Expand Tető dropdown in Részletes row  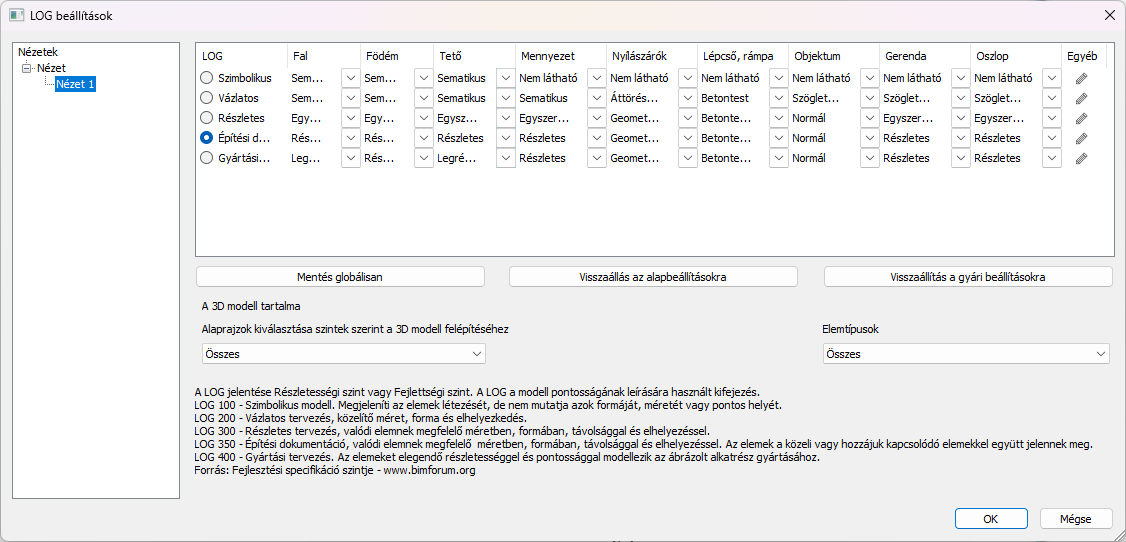[x=506, y=118]
